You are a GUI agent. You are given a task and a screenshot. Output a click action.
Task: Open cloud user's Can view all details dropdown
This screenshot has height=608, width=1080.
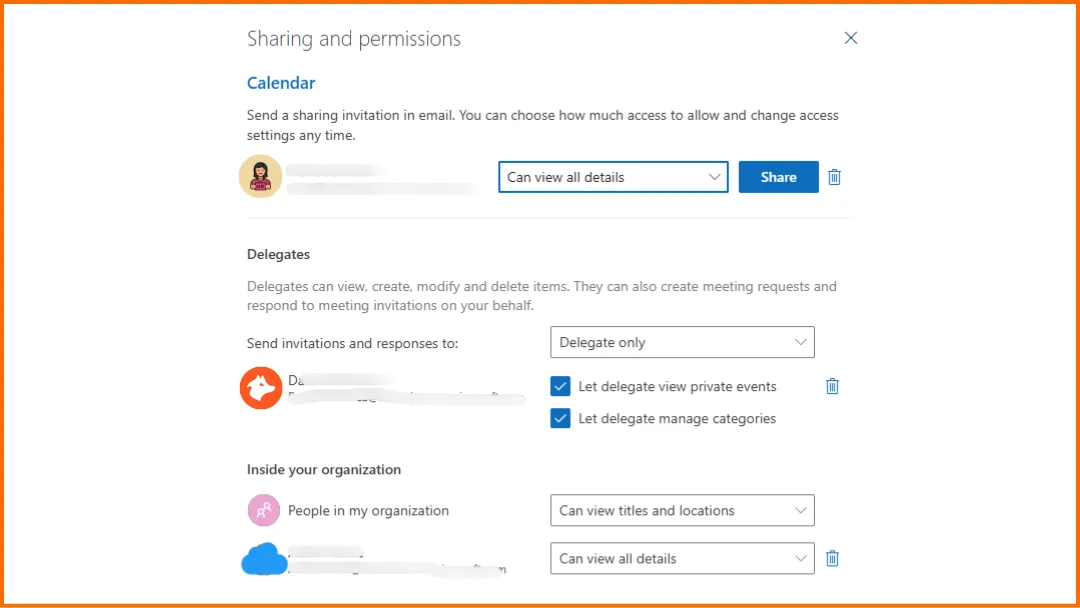682,558
